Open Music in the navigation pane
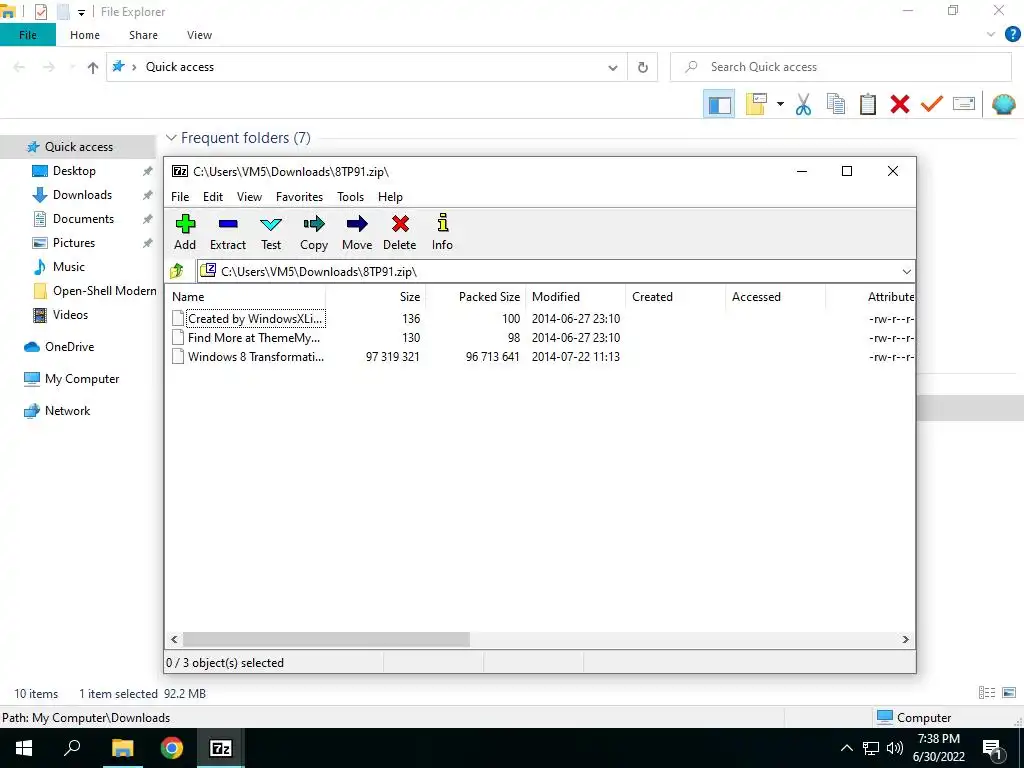The width and height of the screenshot is (1024, 768). click(69, 266)
